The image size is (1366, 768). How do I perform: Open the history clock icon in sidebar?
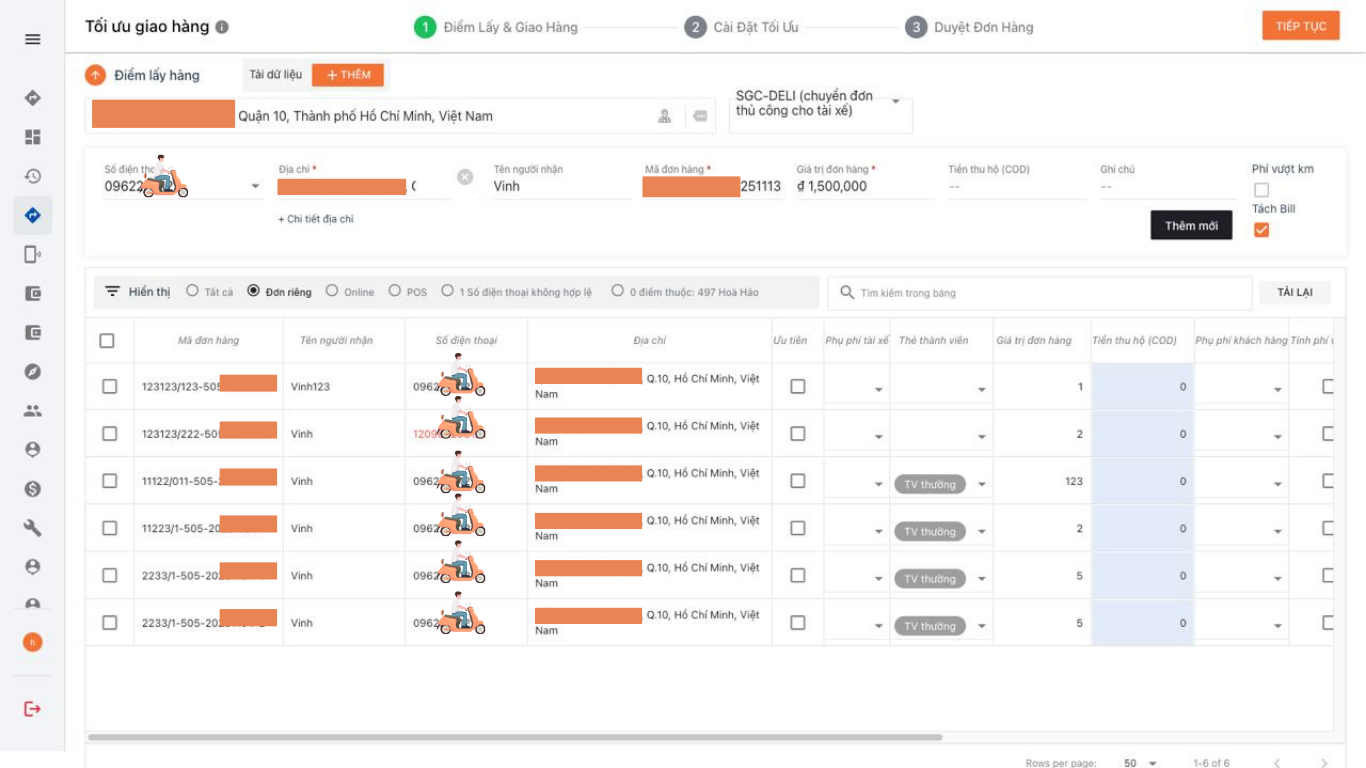point(33,176)
